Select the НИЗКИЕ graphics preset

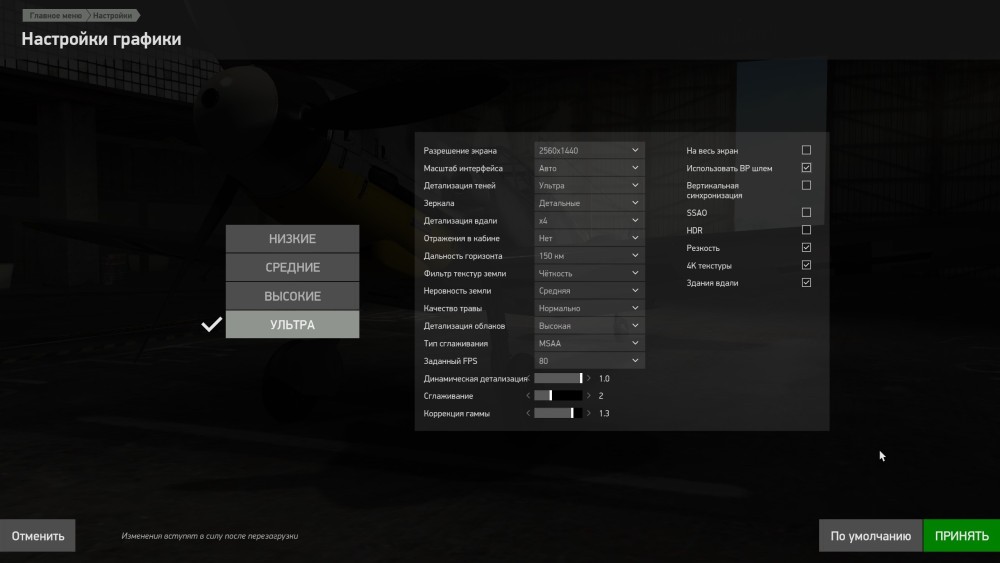pyautogui.click(x=292, y=238)
